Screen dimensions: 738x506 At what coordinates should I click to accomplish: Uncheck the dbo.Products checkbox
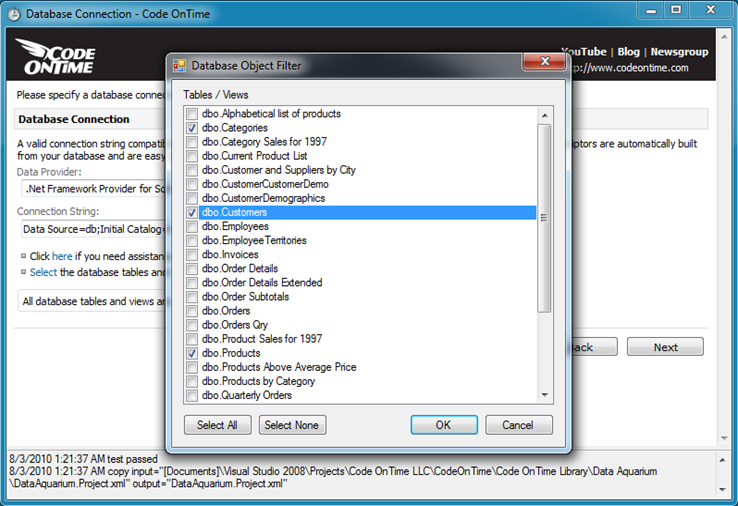click(x=192, y=353)
